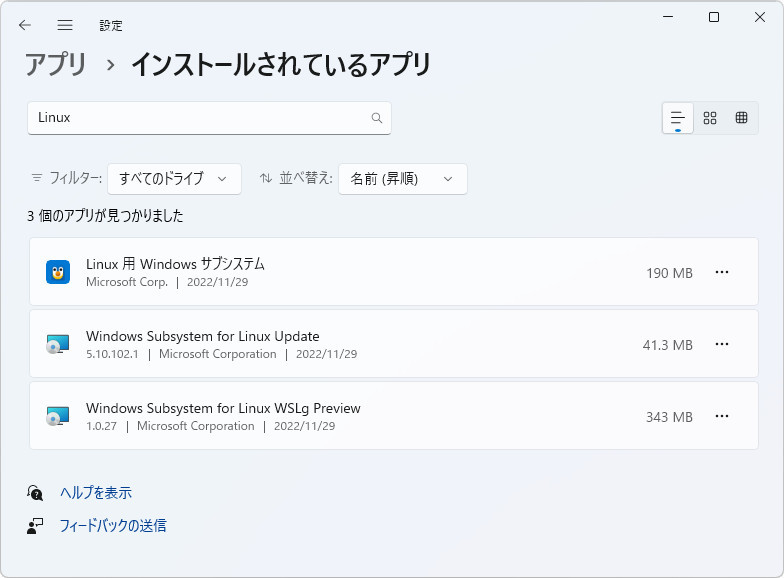Maximize the settings window

(714, 17)
